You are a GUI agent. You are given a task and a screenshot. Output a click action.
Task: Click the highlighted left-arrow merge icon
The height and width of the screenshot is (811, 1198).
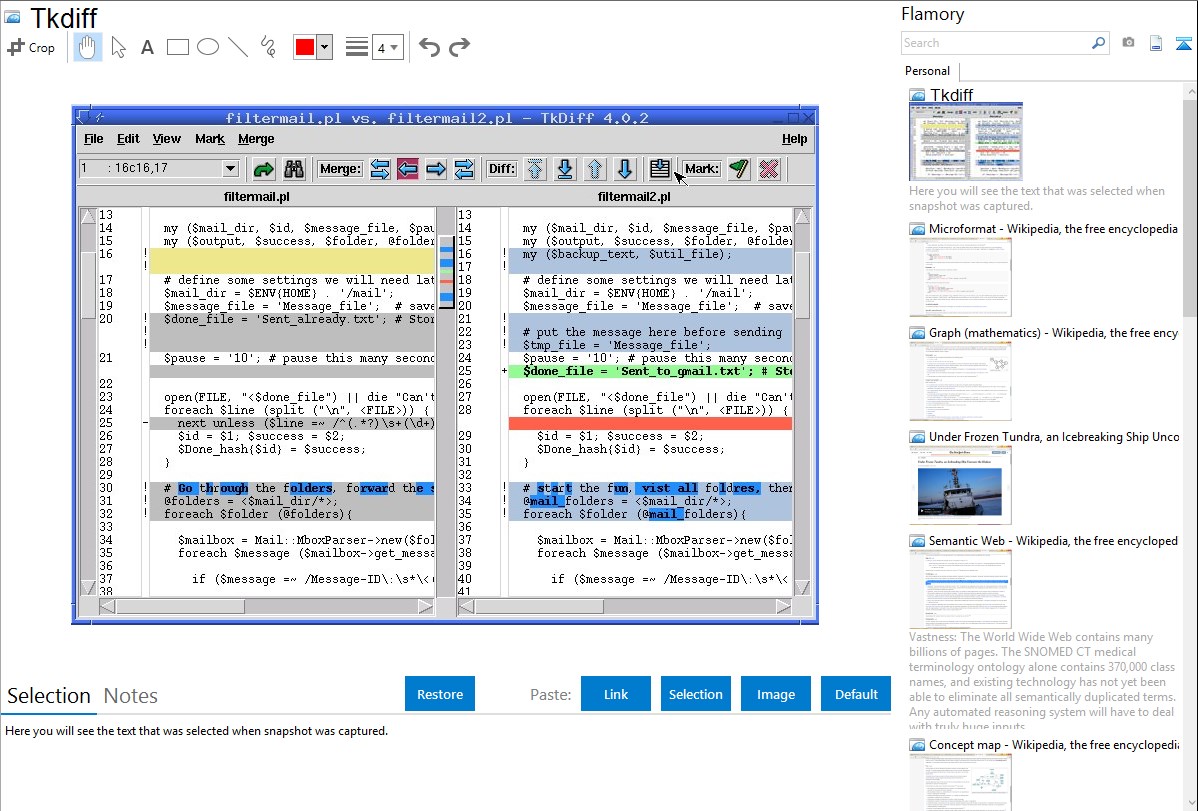pos(408,169)
